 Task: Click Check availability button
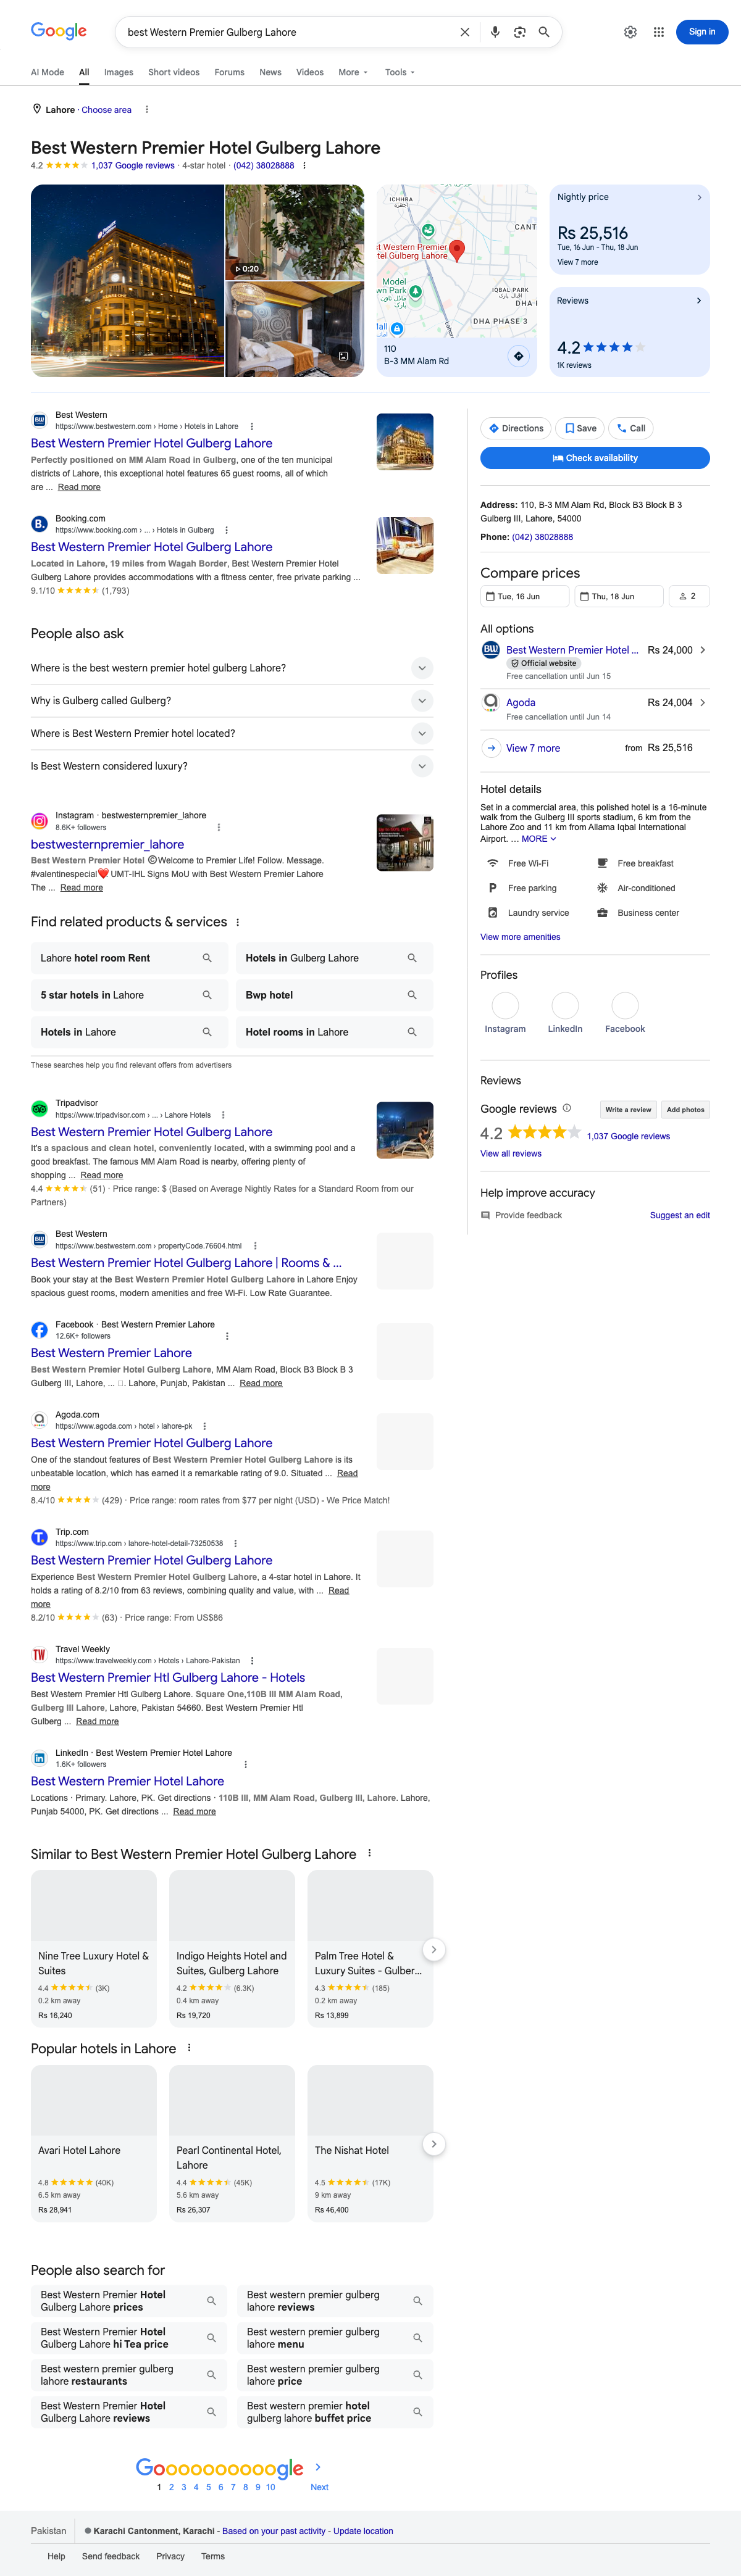[x=595, y=458]
